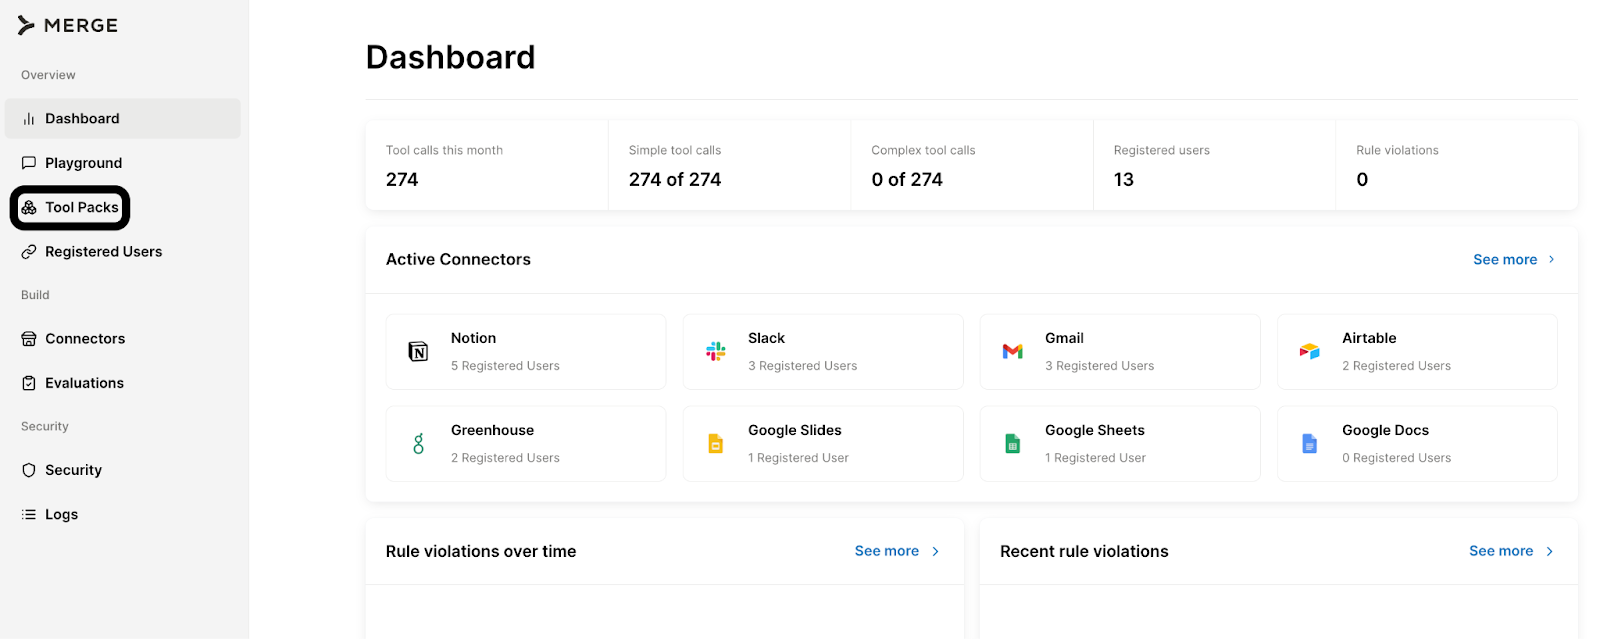1600x639 pixels.
Task: Click the Overview section label
Action: [x=48, y=75]
